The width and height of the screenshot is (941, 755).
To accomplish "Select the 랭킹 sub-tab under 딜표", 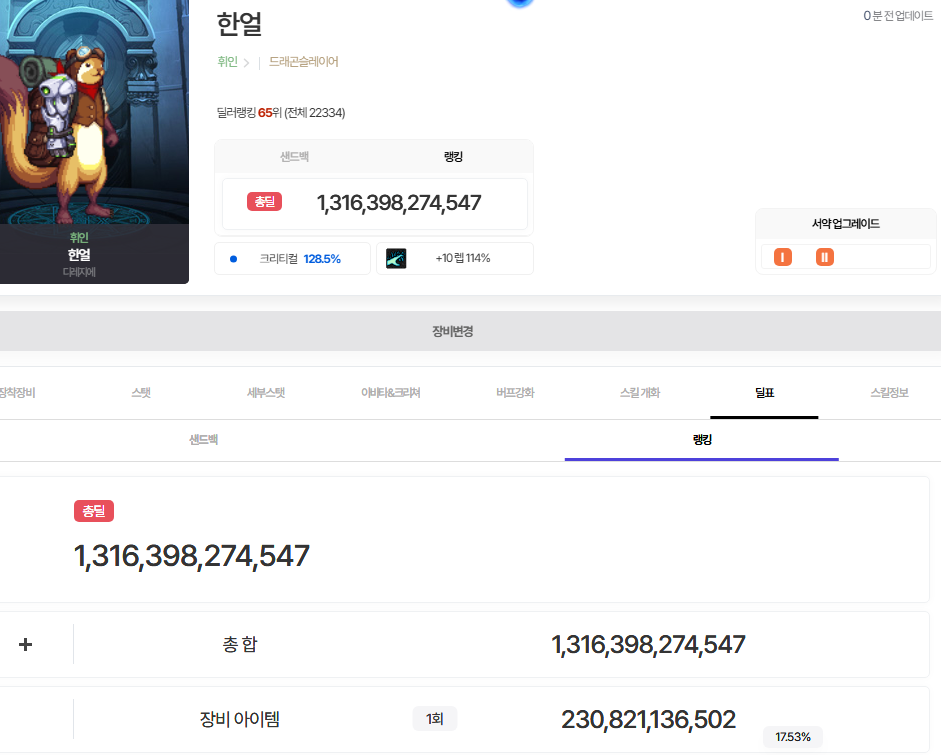I will pos(702,440).
